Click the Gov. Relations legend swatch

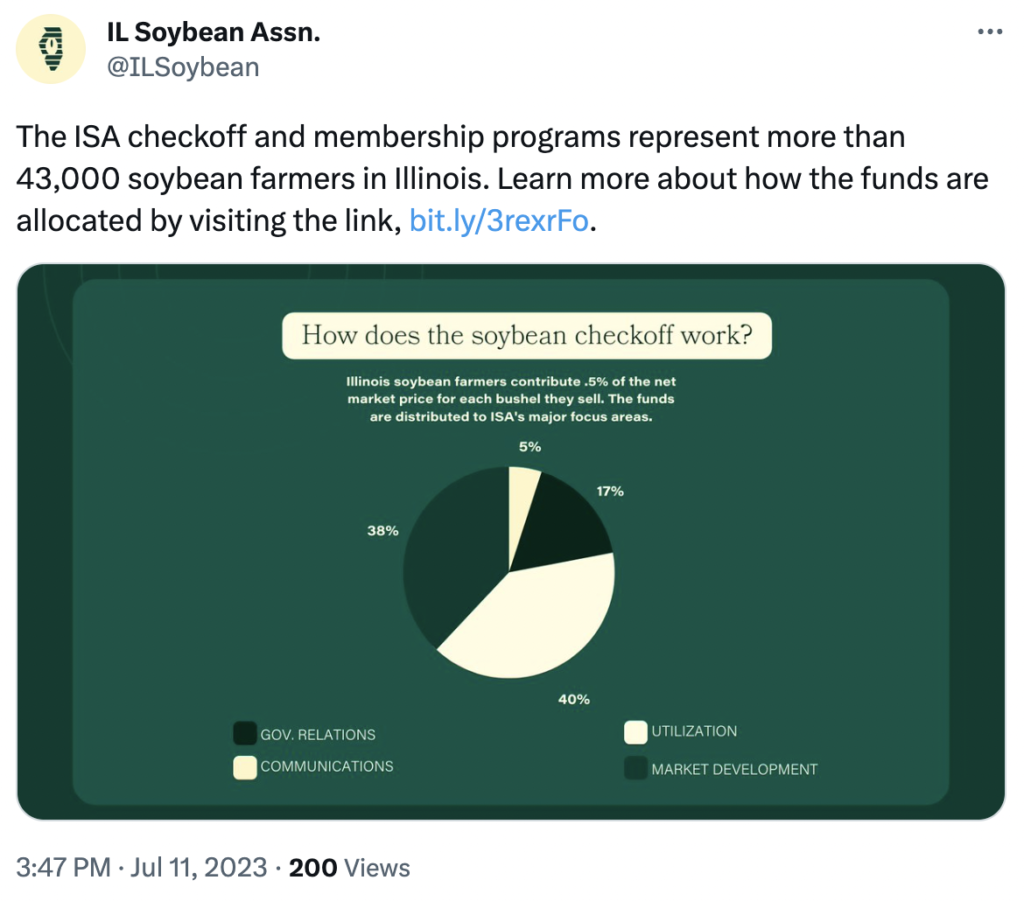[245, 733]
